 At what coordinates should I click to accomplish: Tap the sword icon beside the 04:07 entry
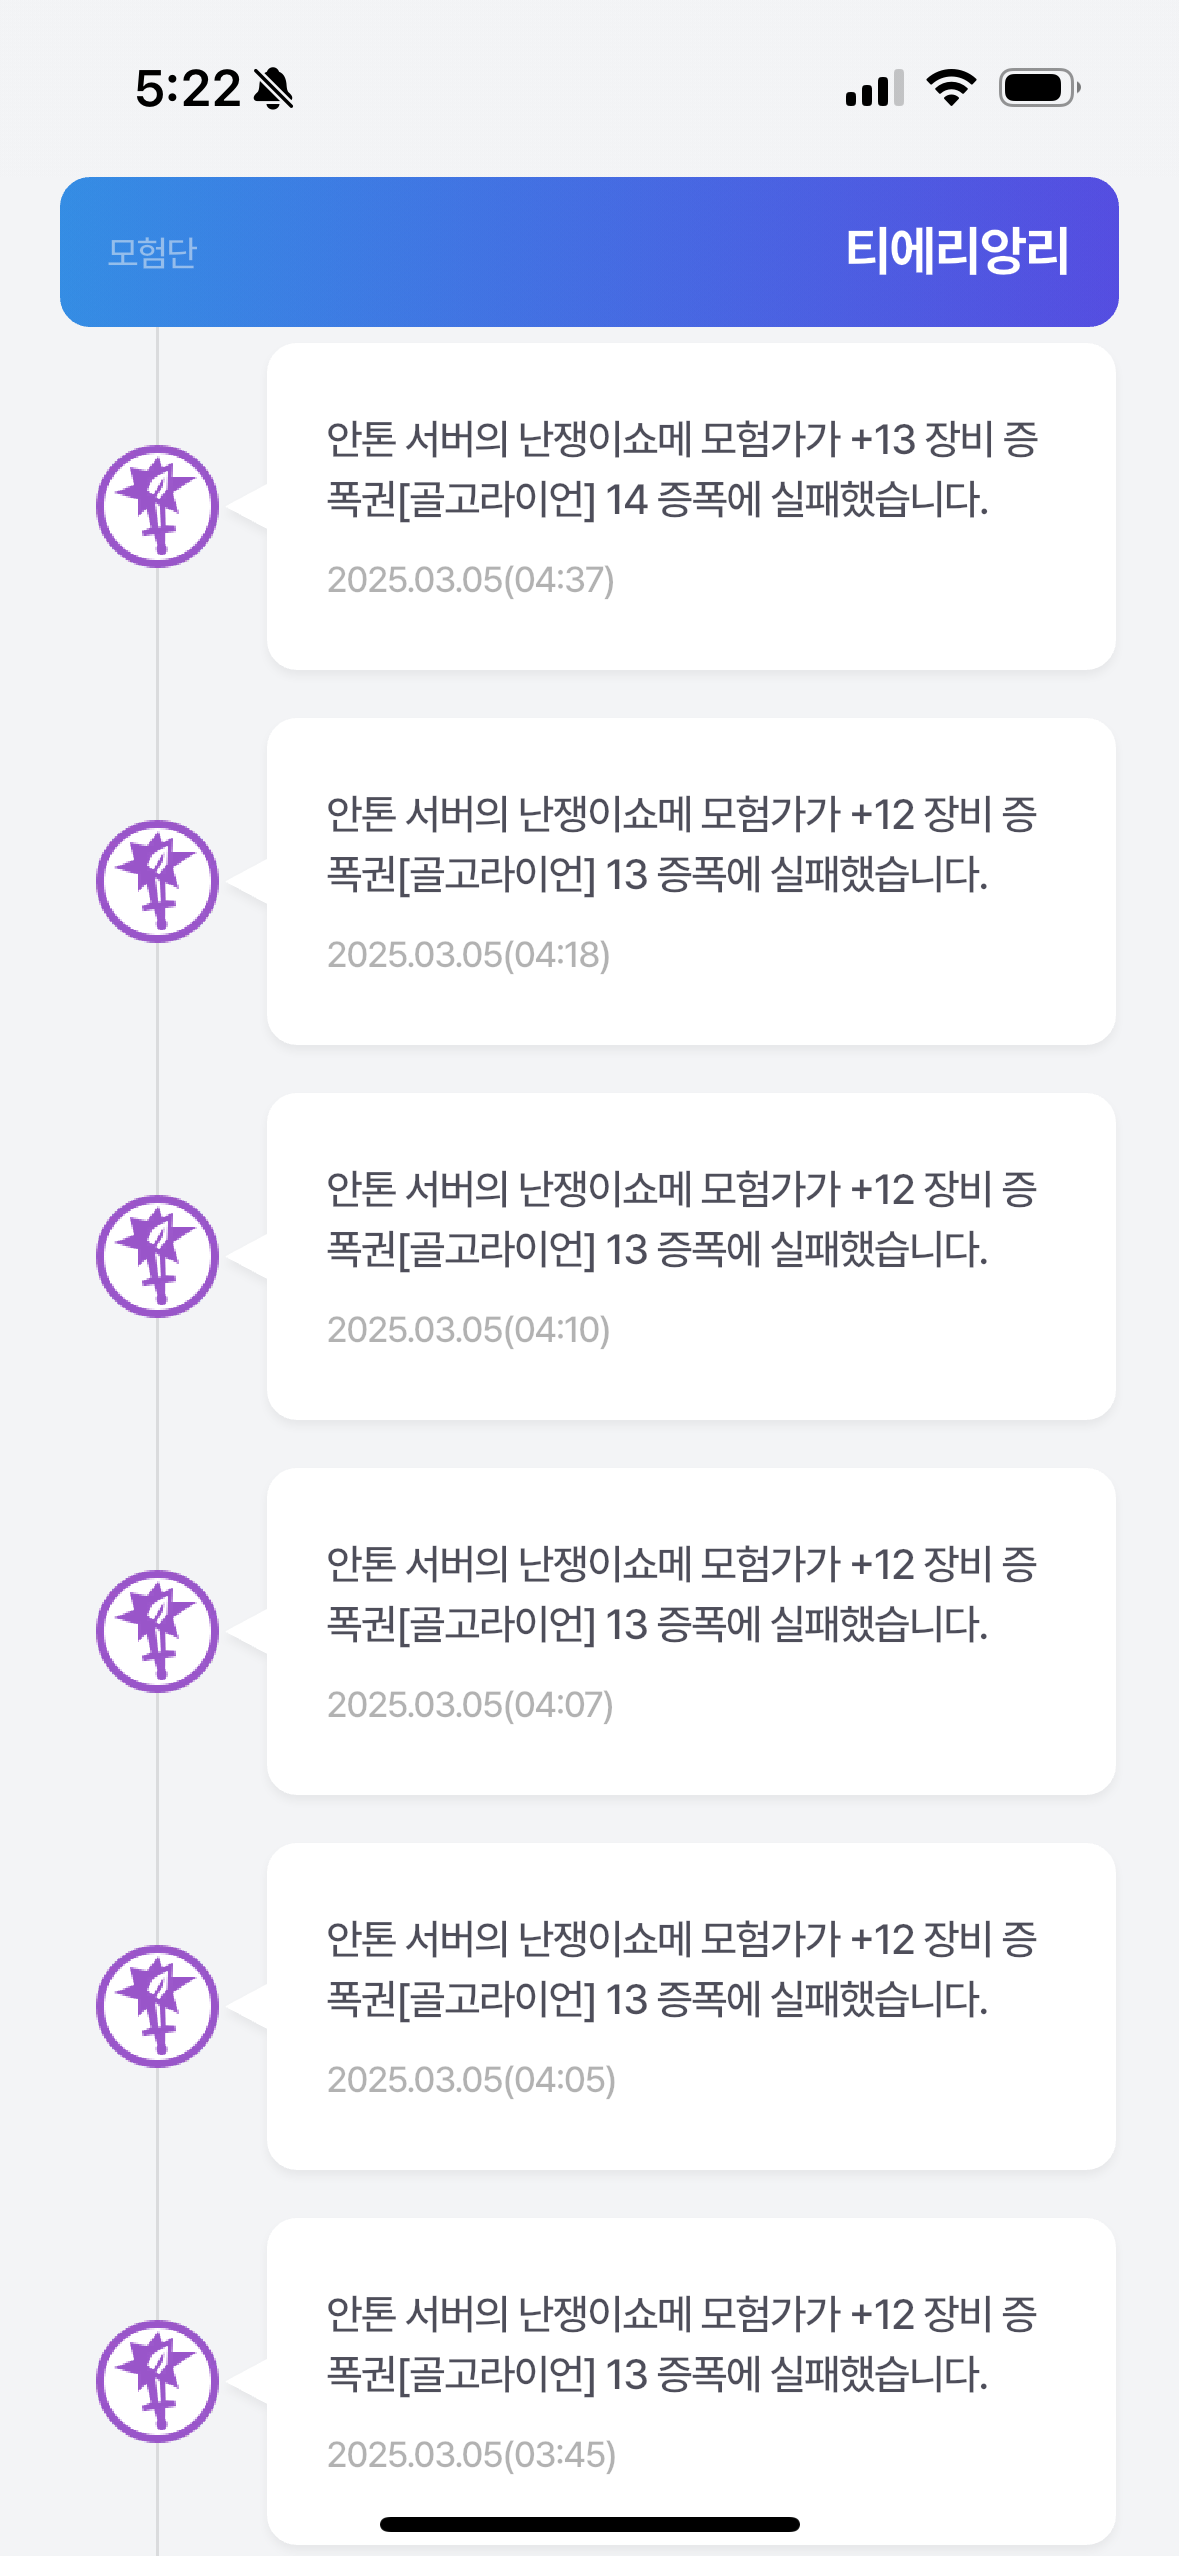(157, 1631)
